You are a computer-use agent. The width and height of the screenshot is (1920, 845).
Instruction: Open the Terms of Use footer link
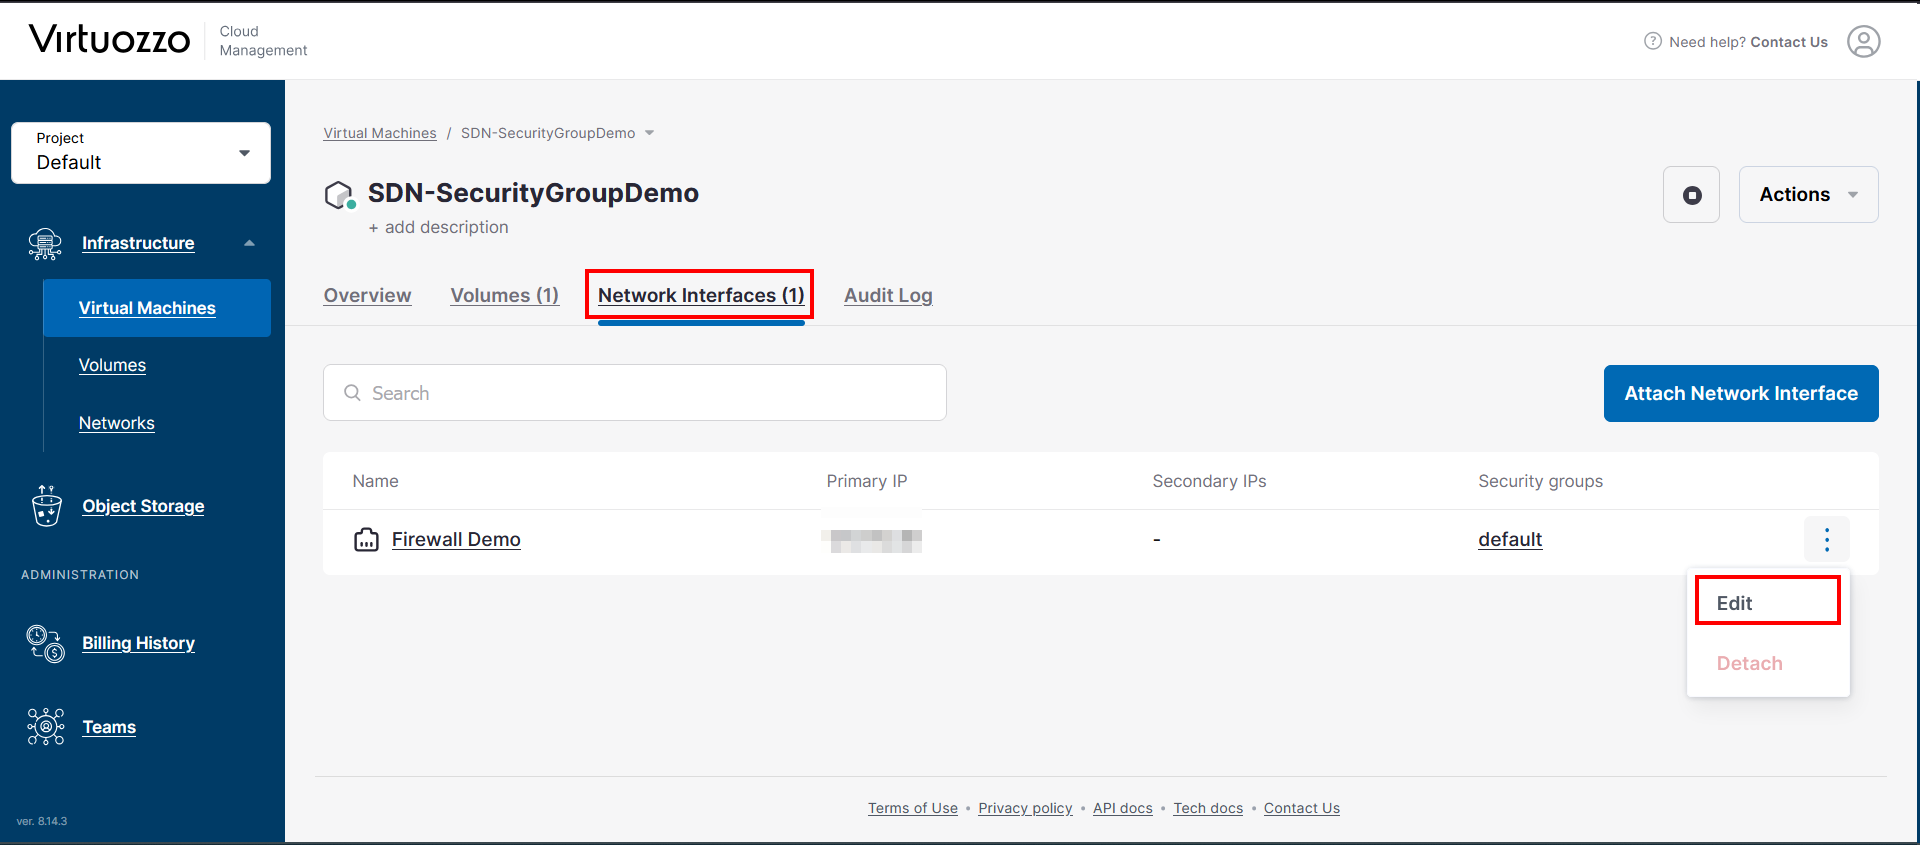(x=913, y=808)
